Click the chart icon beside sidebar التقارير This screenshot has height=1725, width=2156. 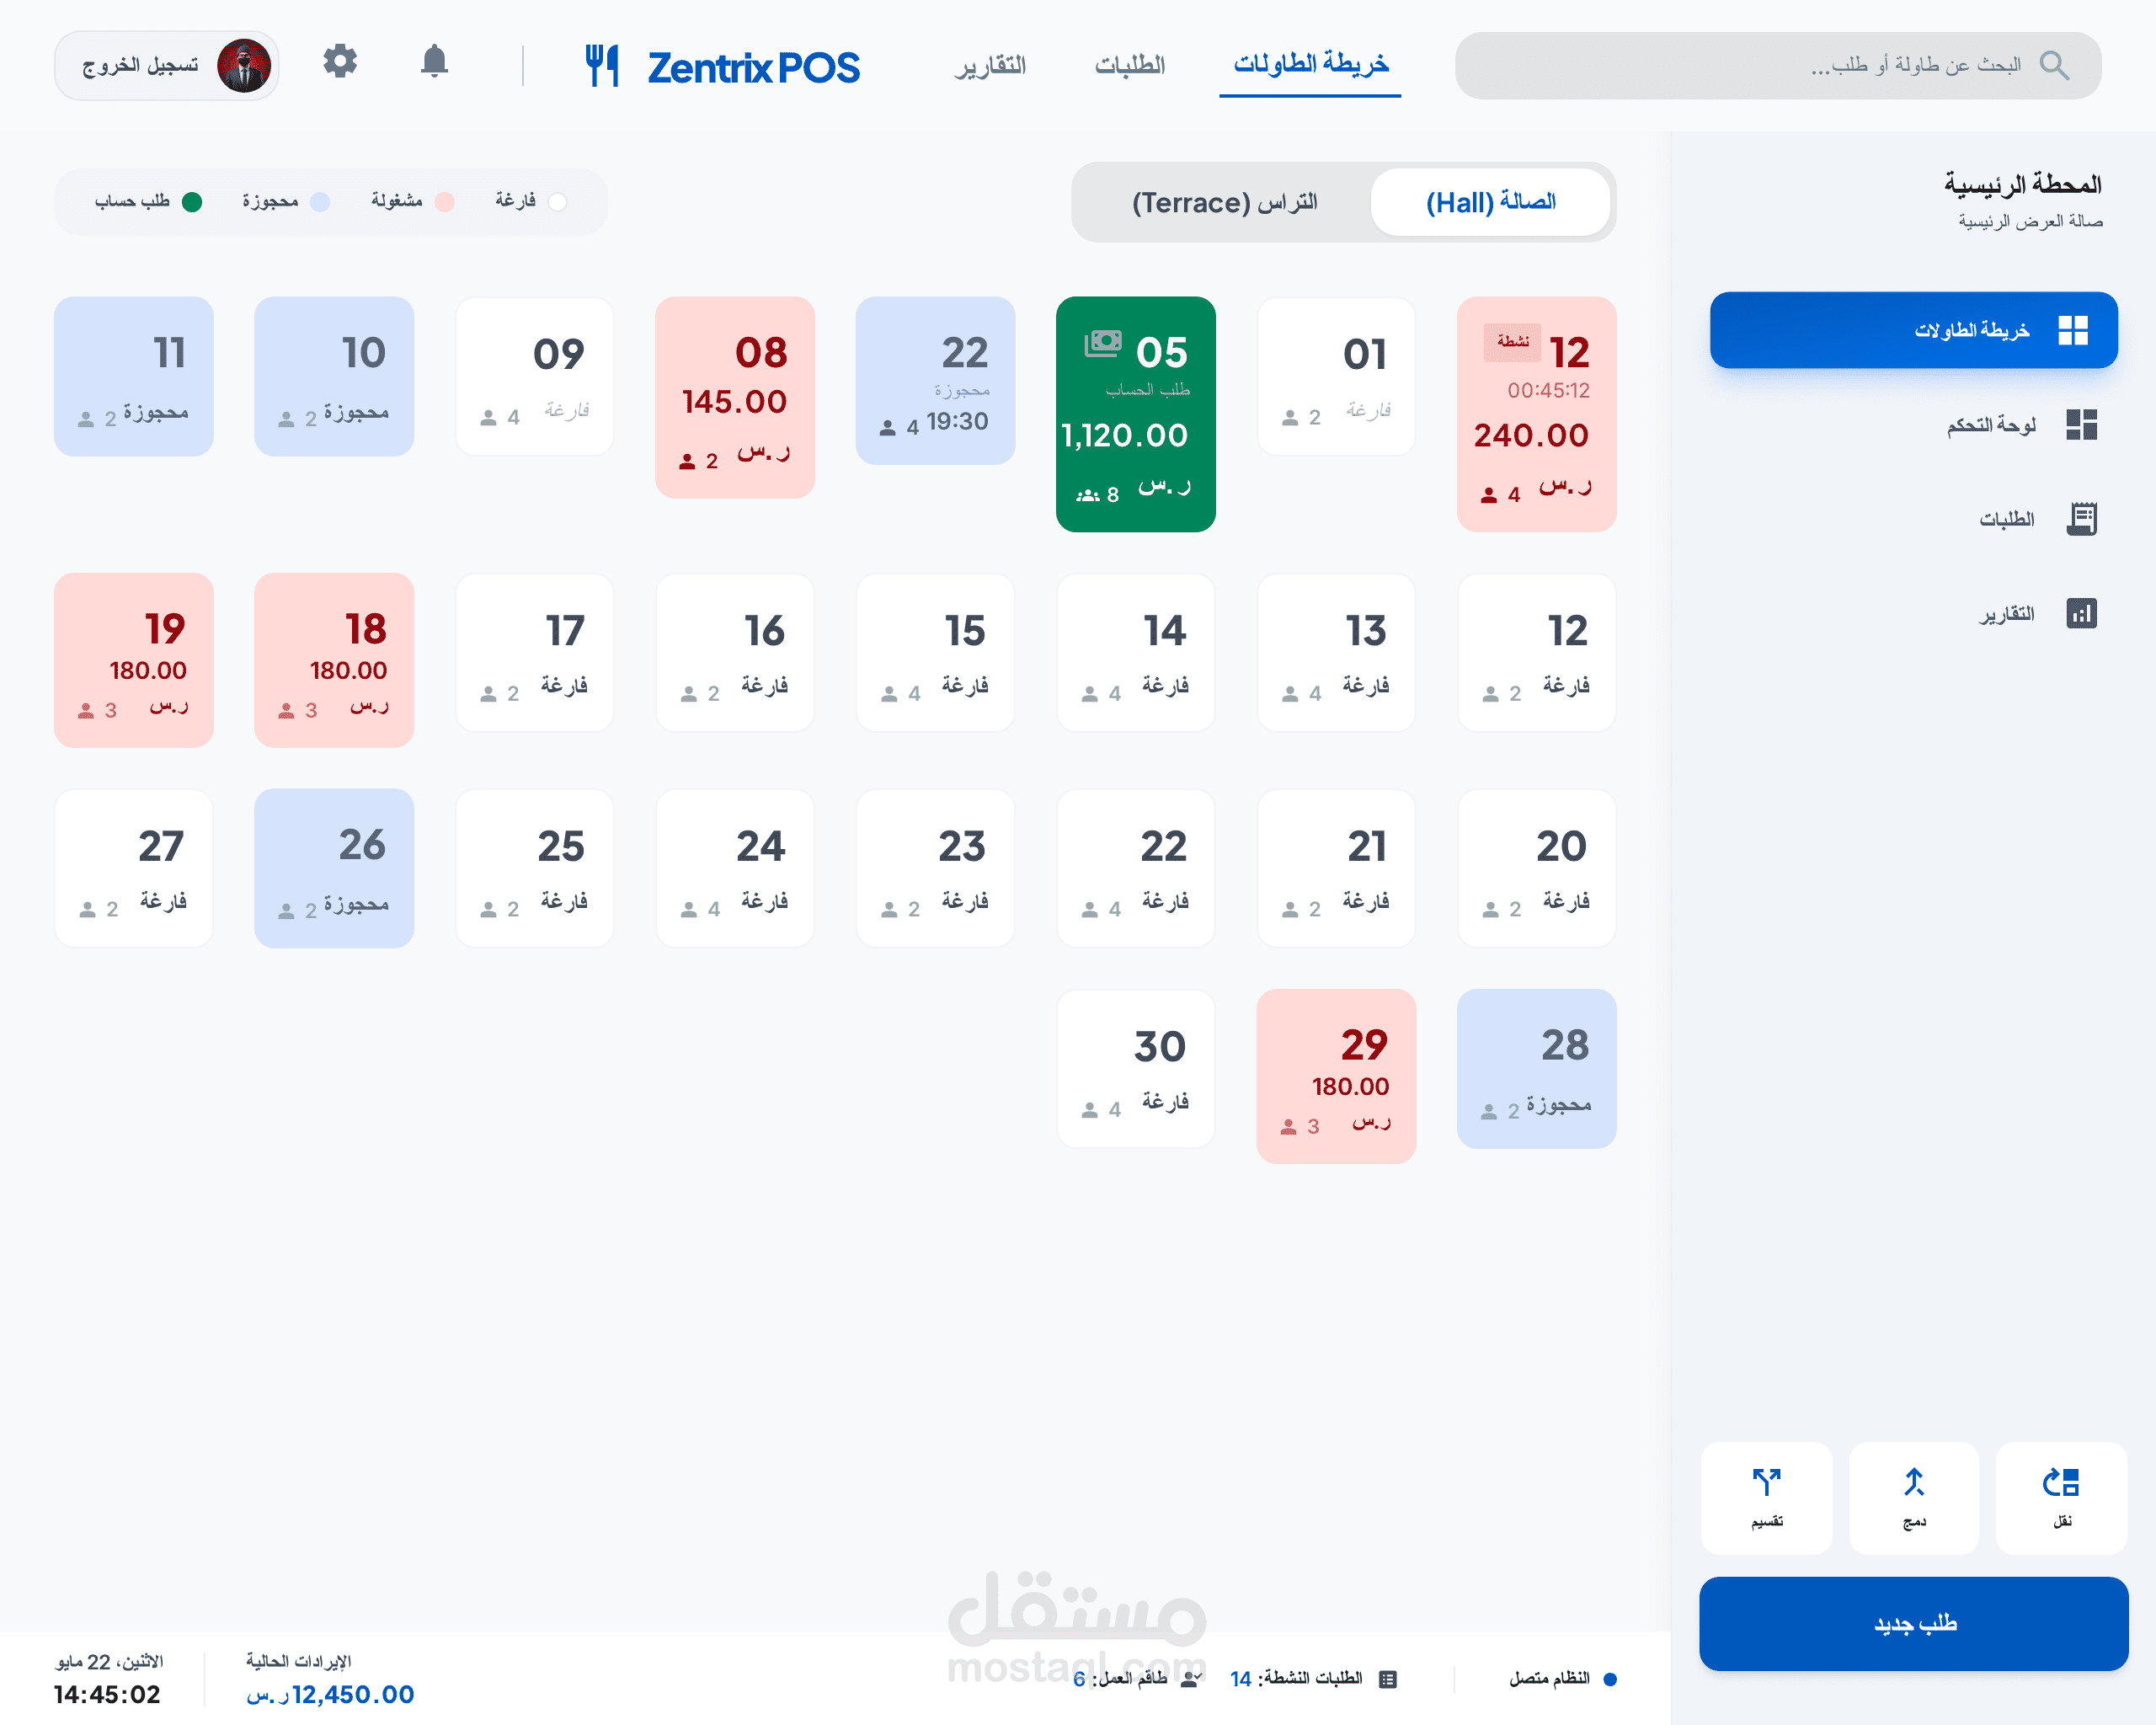pyautogui.click(x=2081, y=613)
